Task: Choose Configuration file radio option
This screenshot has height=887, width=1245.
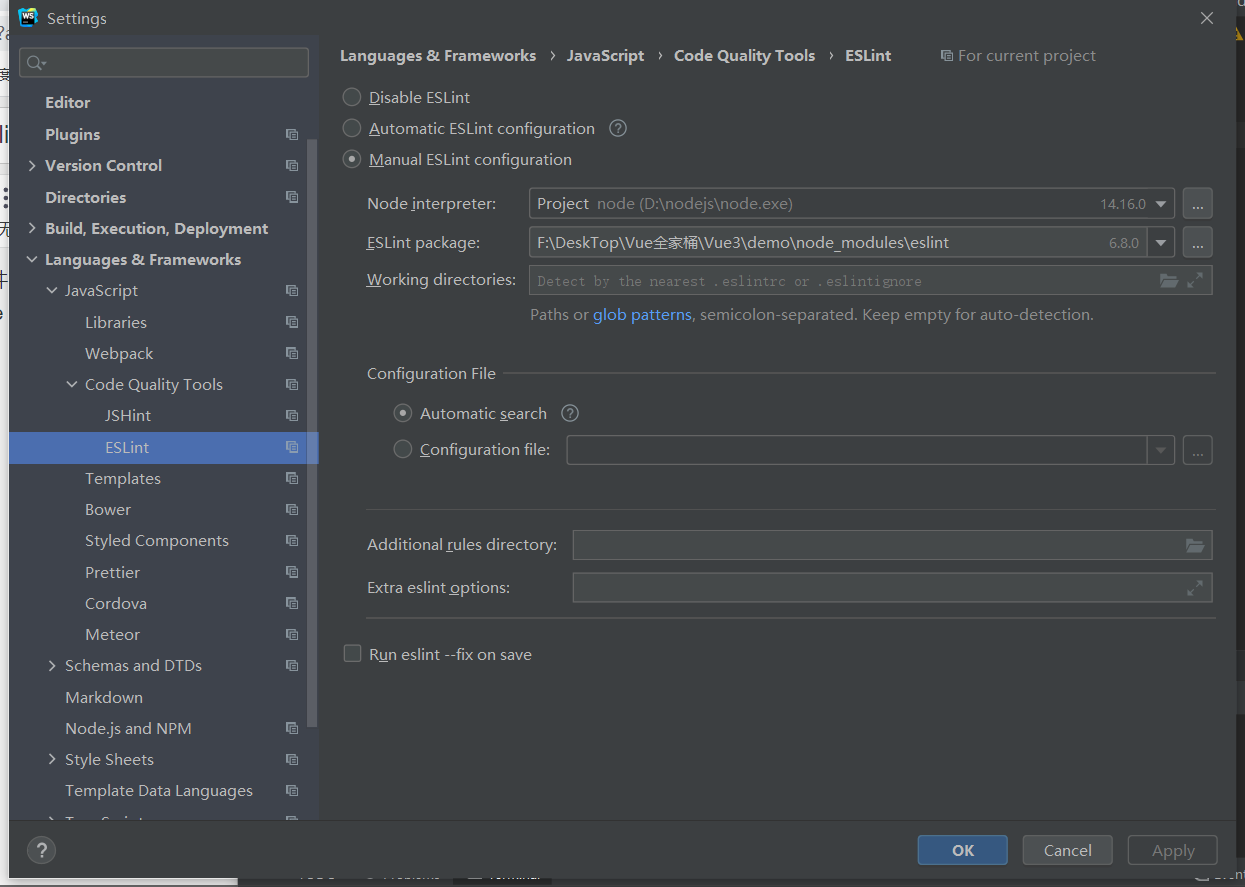Action: pos(403,449)
